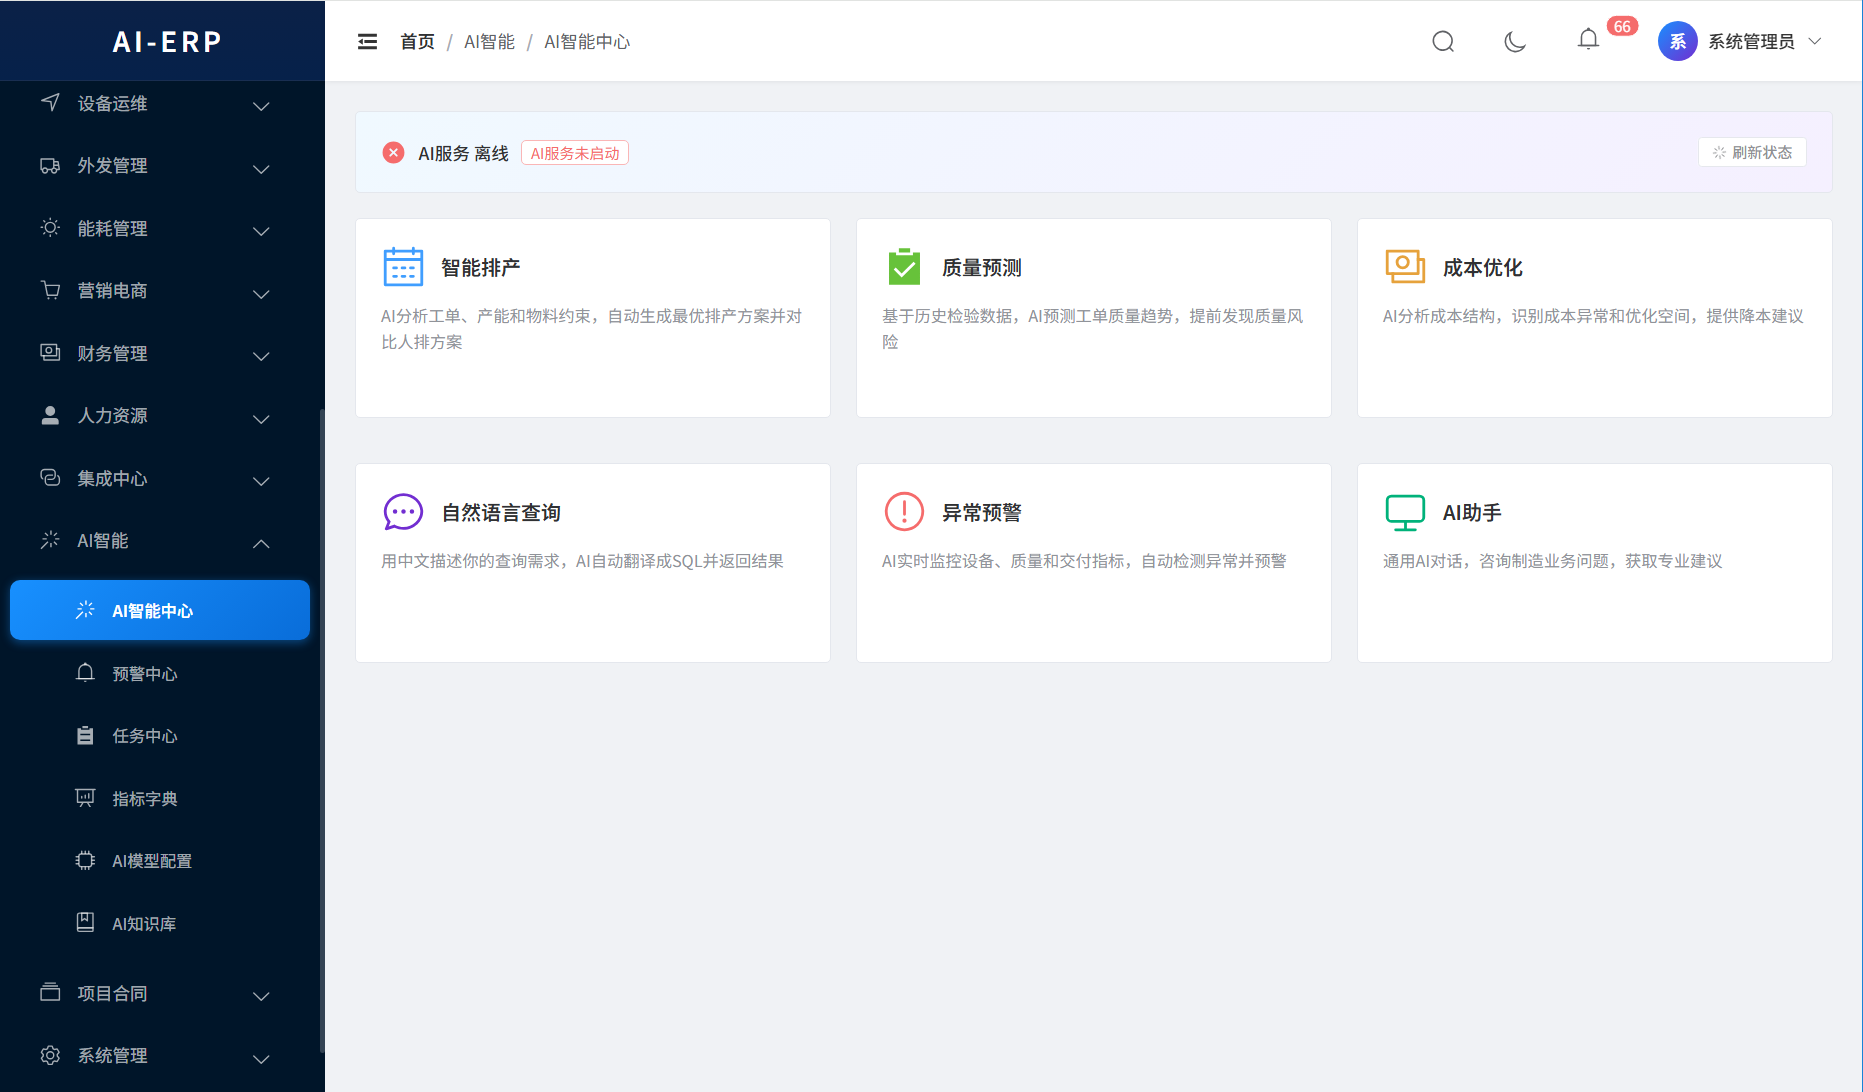Open 任务中心 menu item
Image resolution: width=1863 pixels, height=1092 pixels.
(160, 735)
